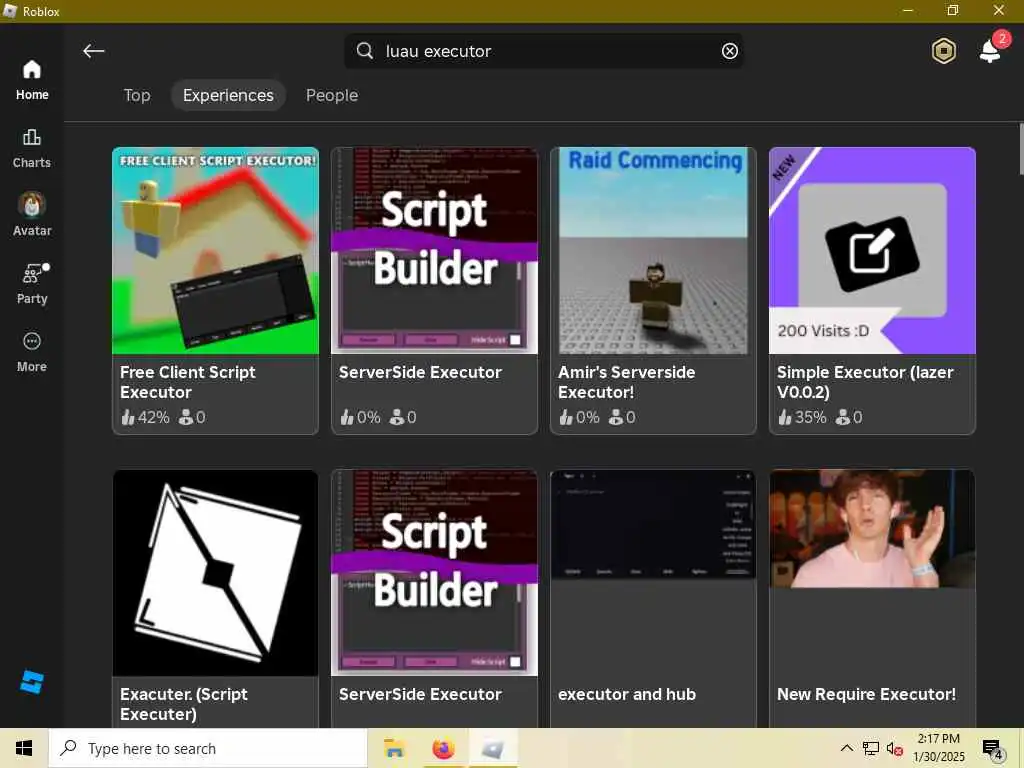Open the Party panel

pos(31,284)
